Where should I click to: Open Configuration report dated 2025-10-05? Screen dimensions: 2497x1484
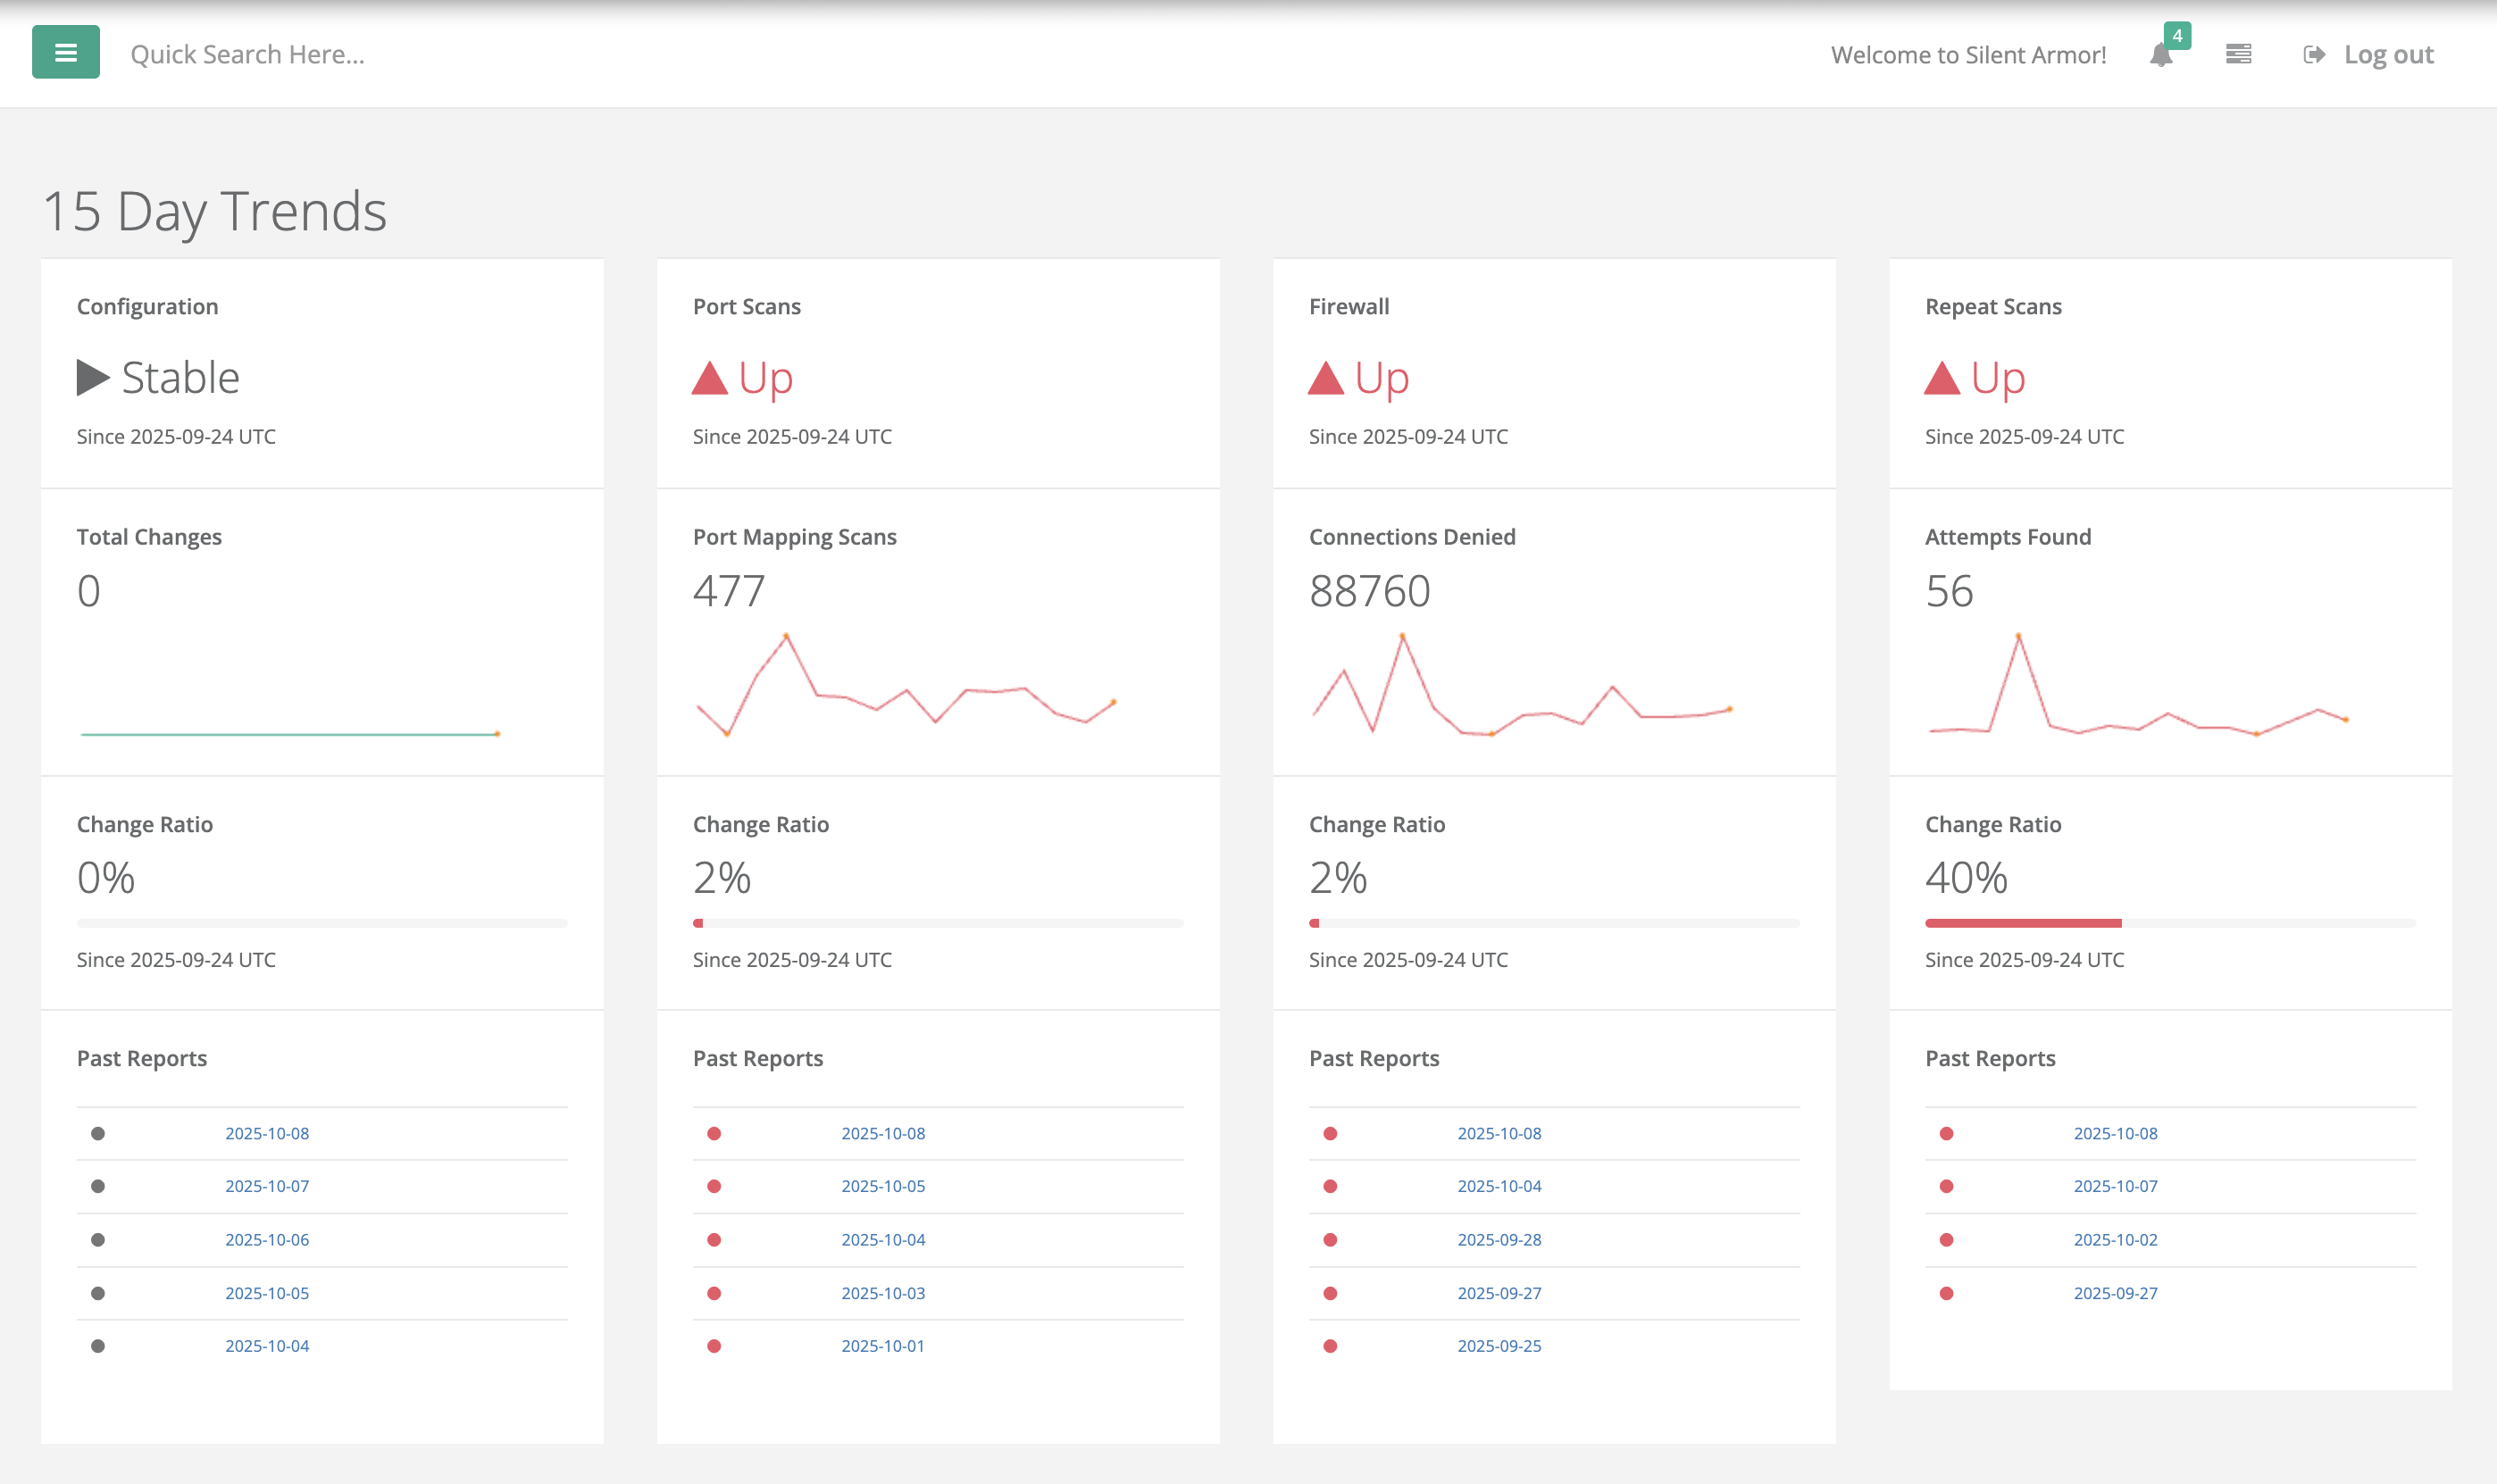tap(267, 1293)
